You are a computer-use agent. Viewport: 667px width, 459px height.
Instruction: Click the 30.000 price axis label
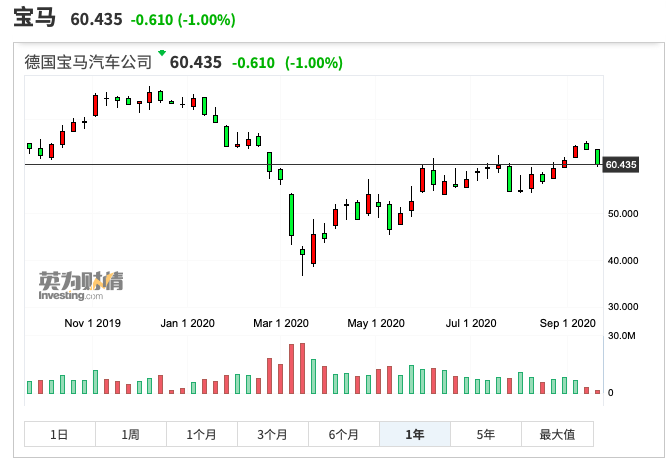tap(623, 307)
